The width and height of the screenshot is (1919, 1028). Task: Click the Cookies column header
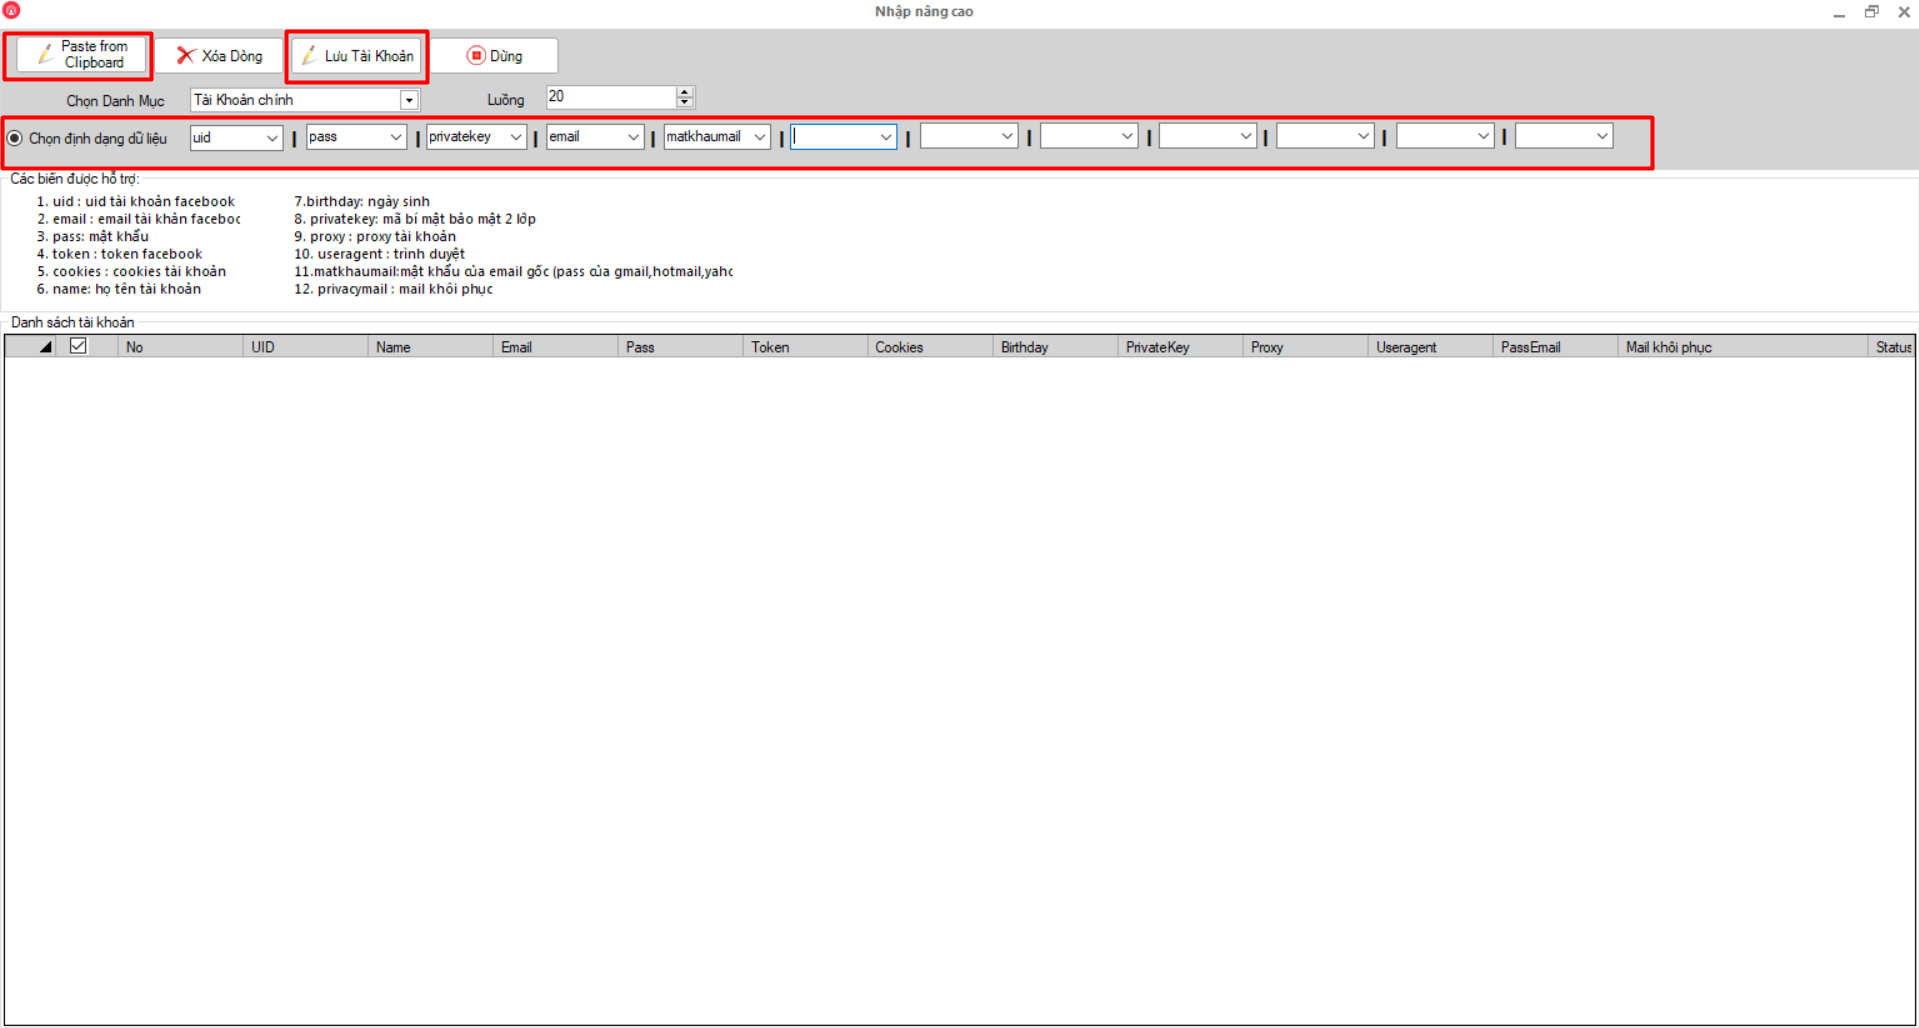(x=930, y=347)
